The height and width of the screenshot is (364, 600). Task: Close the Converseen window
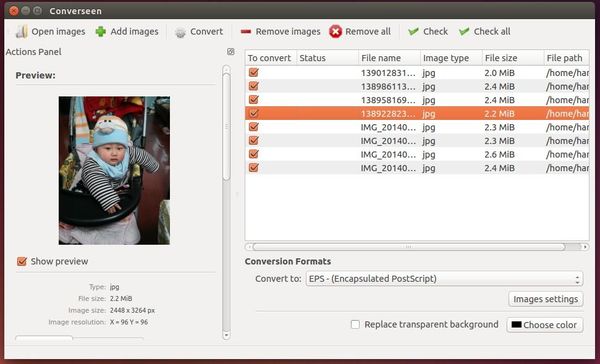click(14, 11)
